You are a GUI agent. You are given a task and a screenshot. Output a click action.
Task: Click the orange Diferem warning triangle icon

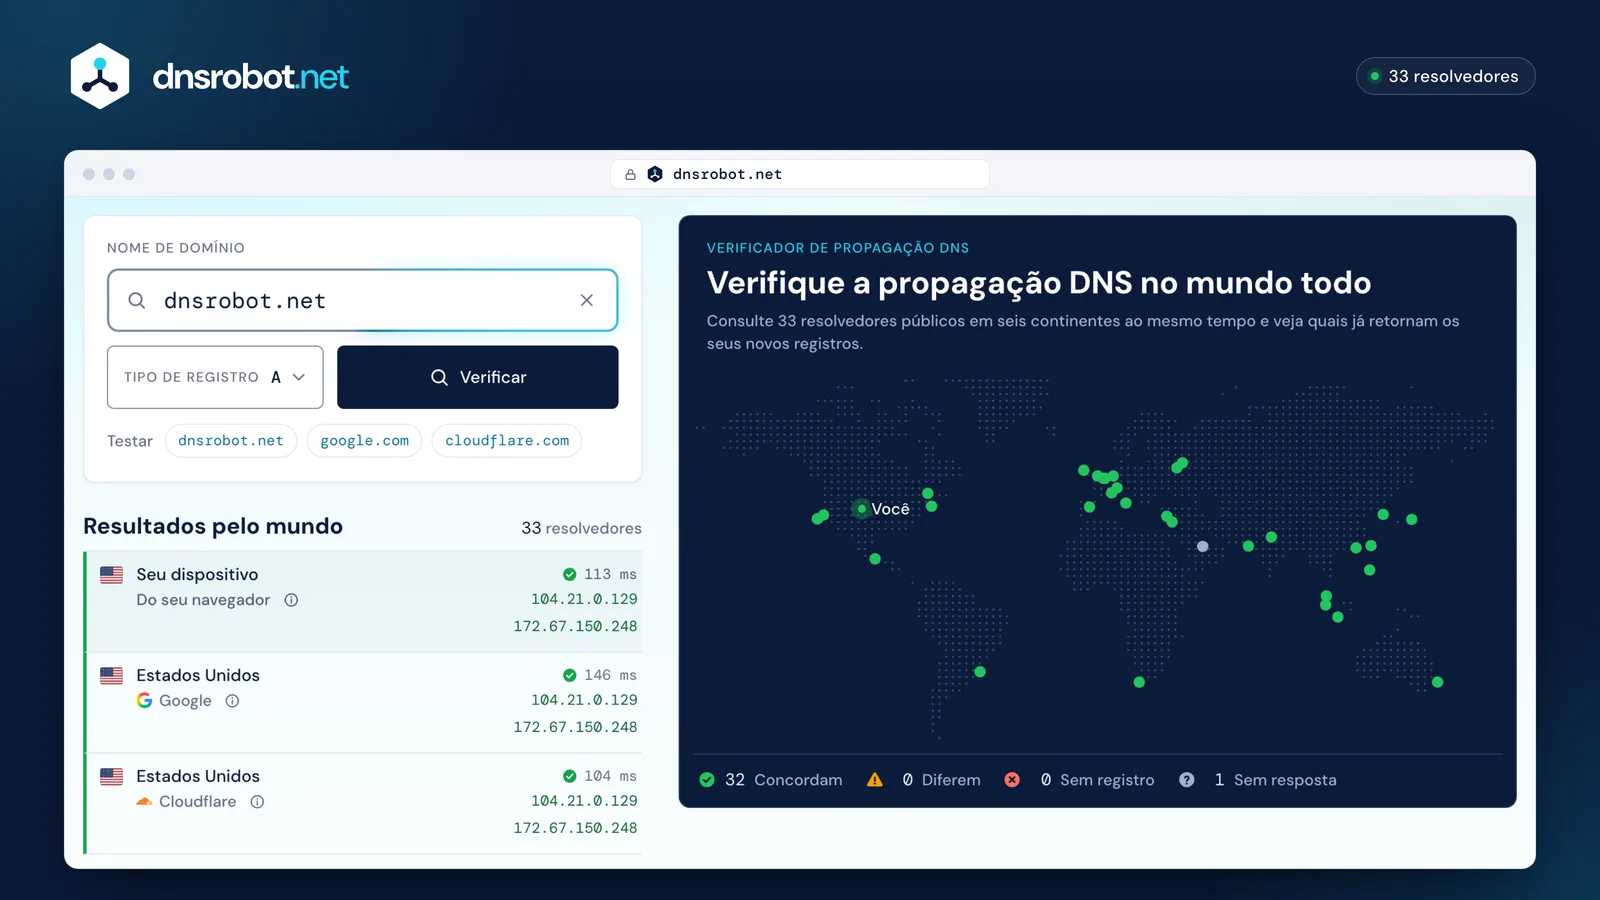[875, 780]
